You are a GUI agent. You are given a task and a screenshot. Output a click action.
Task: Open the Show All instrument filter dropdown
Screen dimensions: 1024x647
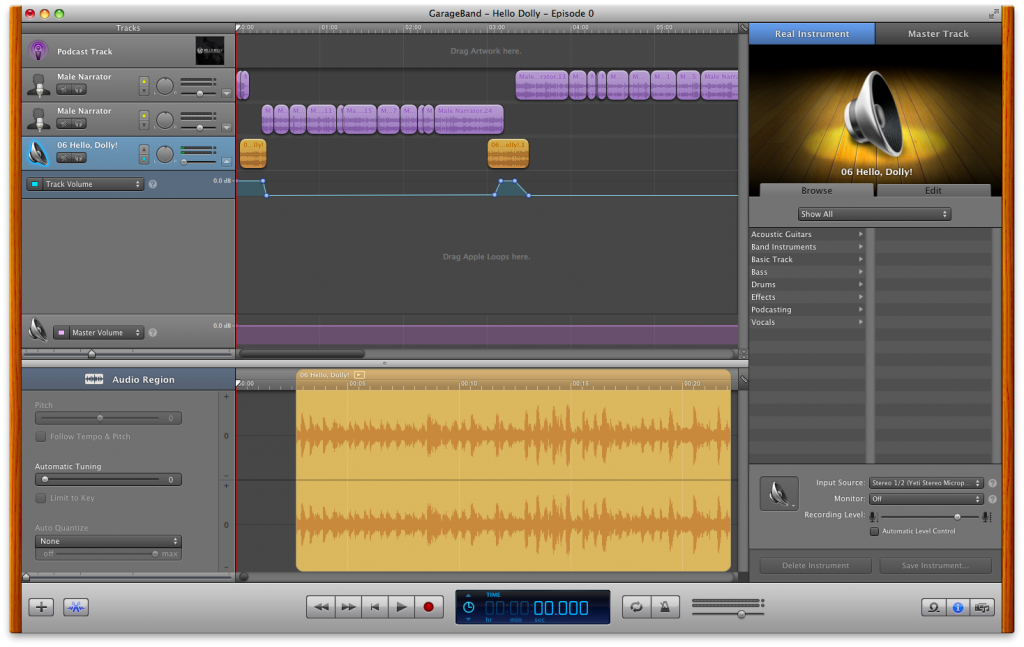pyautogui.click(x=874, y=214)
